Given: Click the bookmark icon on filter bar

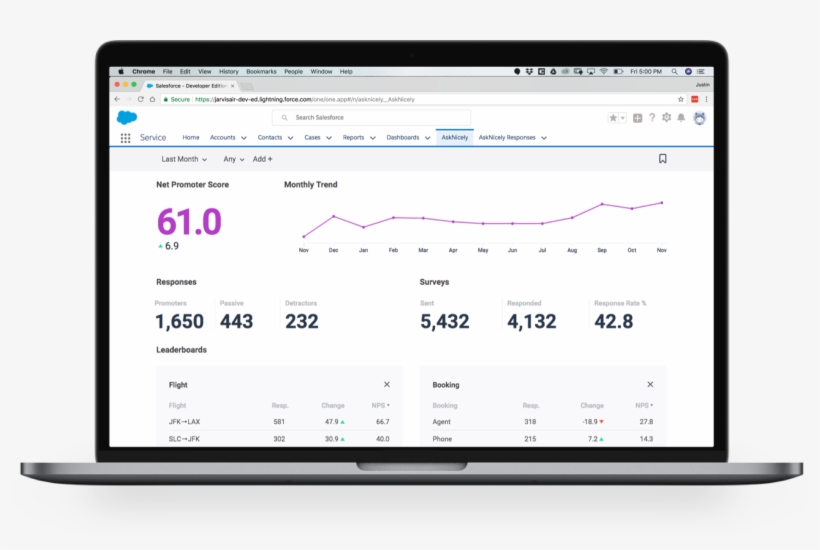Looking at the screenshot, I should [x=662, y=159].
